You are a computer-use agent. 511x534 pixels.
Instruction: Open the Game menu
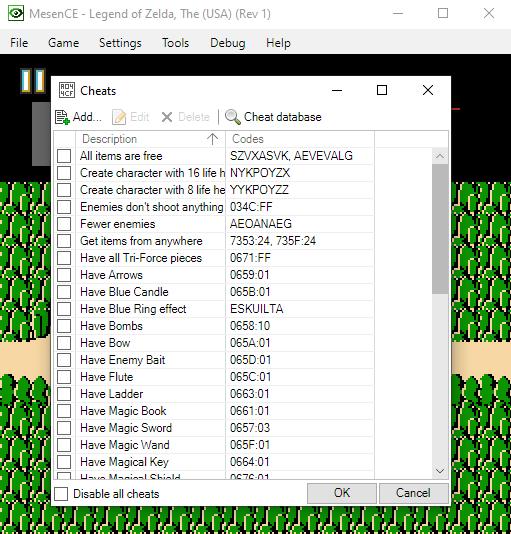click(x=63, y=43)
